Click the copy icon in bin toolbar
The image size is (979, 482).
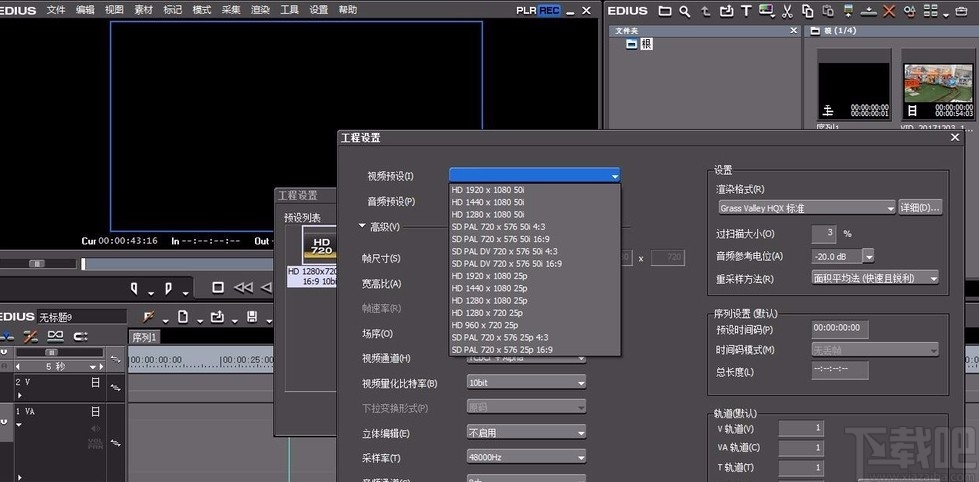[808, 11]
